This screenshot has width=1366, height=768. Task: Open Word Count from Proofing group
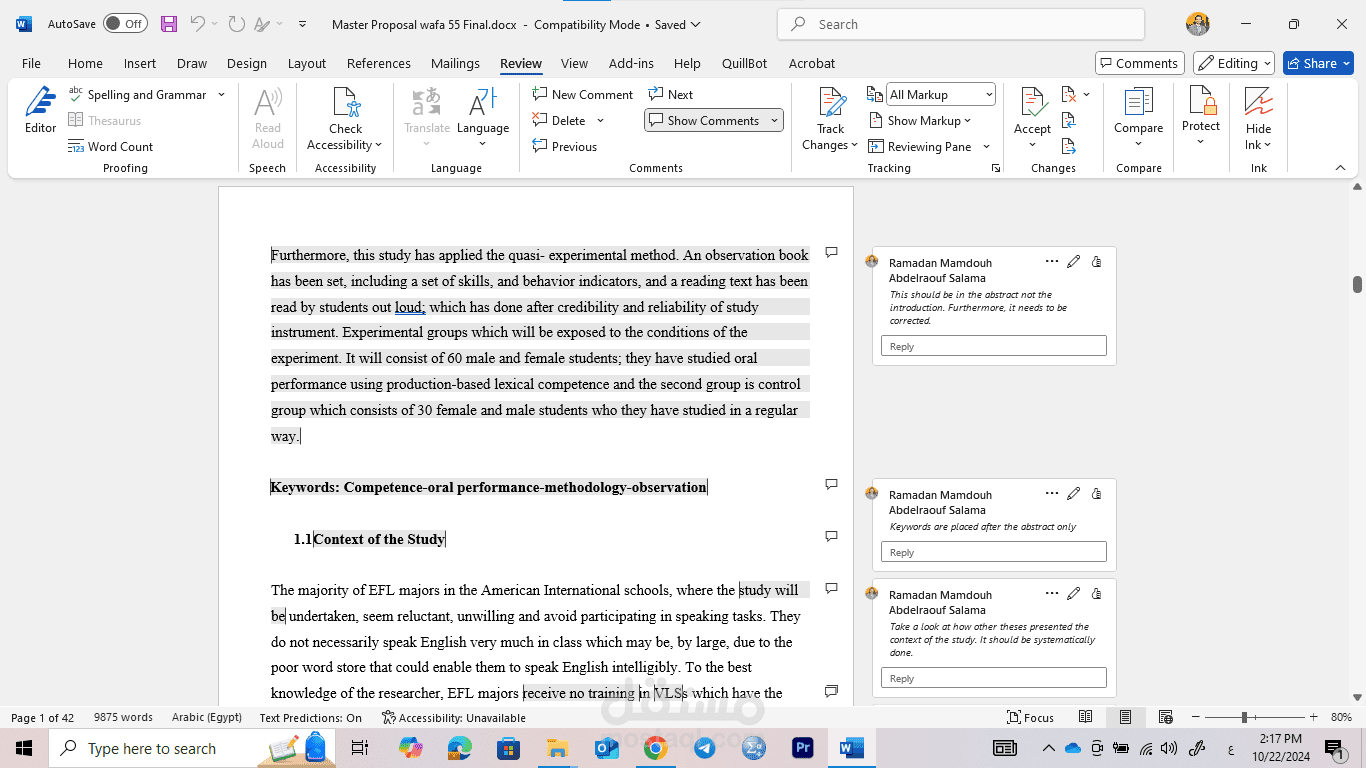click(111, 147)
